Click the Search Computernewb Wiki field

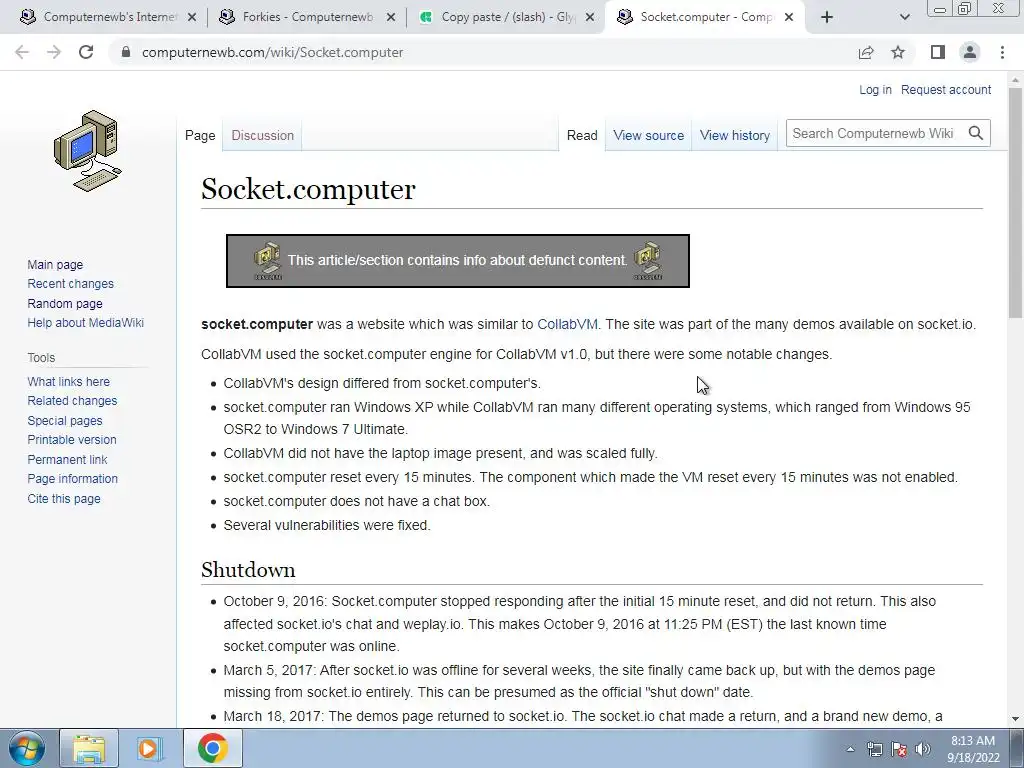[x=874, y=133]
